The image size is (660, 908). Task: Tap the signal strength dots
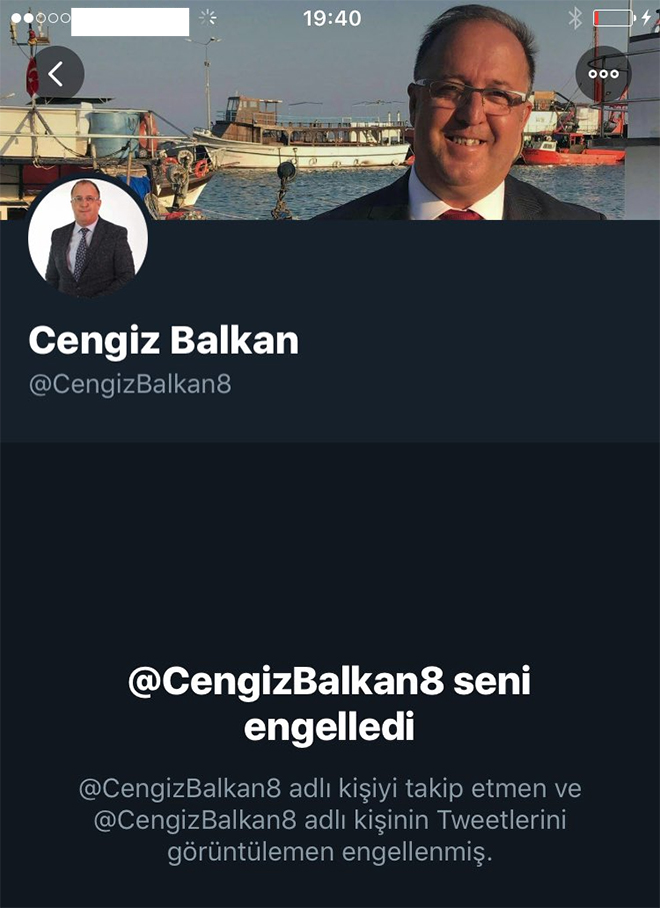click(x=40, y=18)
